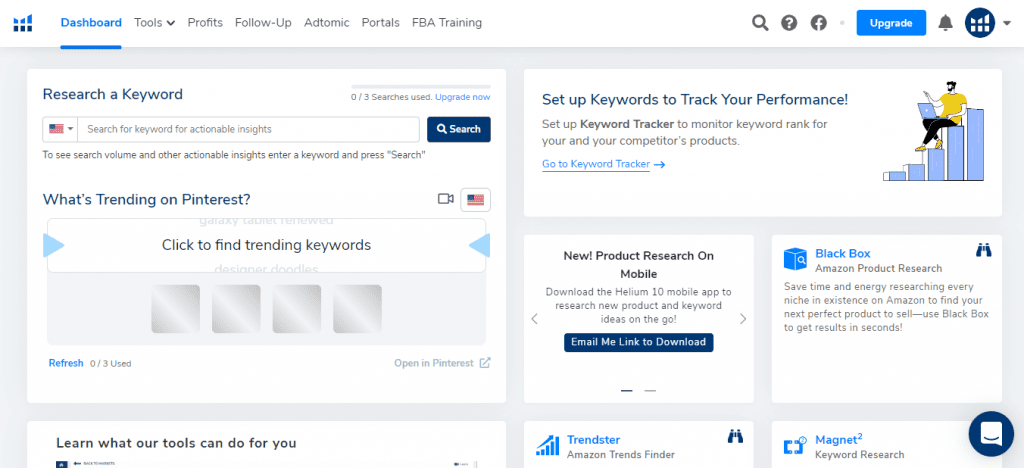The image size is (1024, 468).
Task: Click the user account avatar
Action: [980, 23]
